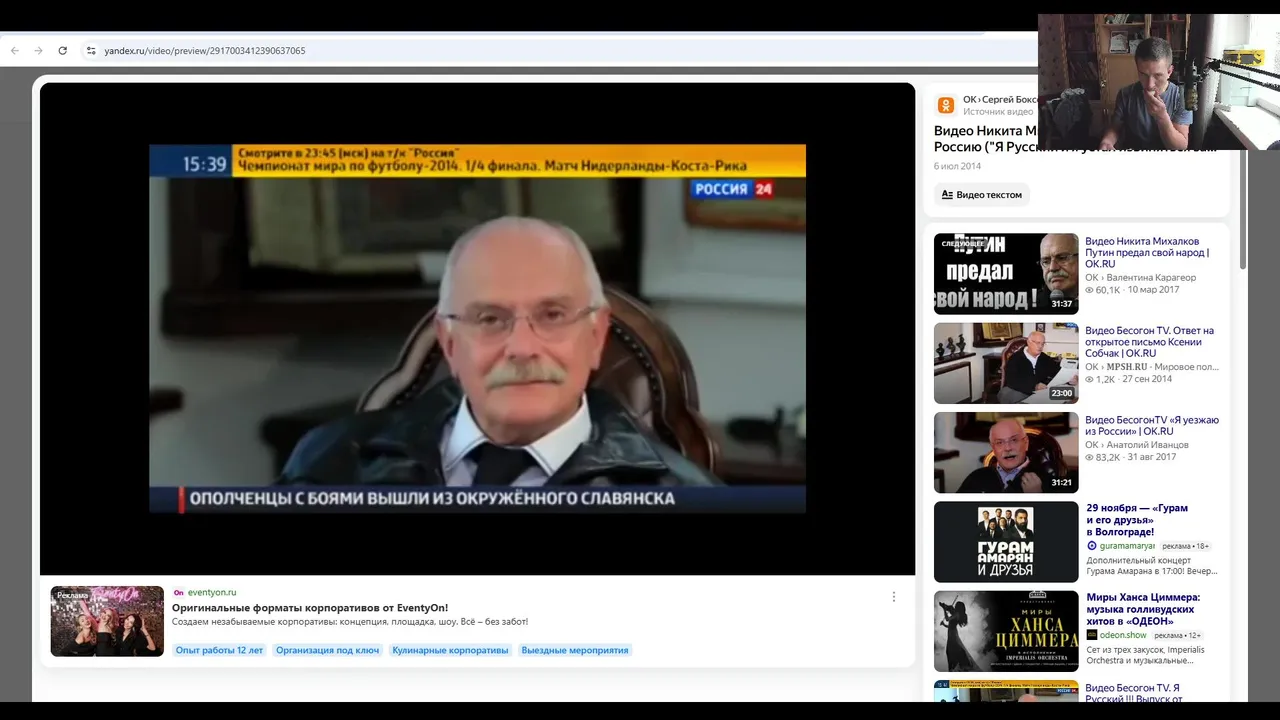
Task: Open 'Оригинальные форматы корпоративов от EventyOn!' headline
Action: pyautogui.click(x=310, y=608)
